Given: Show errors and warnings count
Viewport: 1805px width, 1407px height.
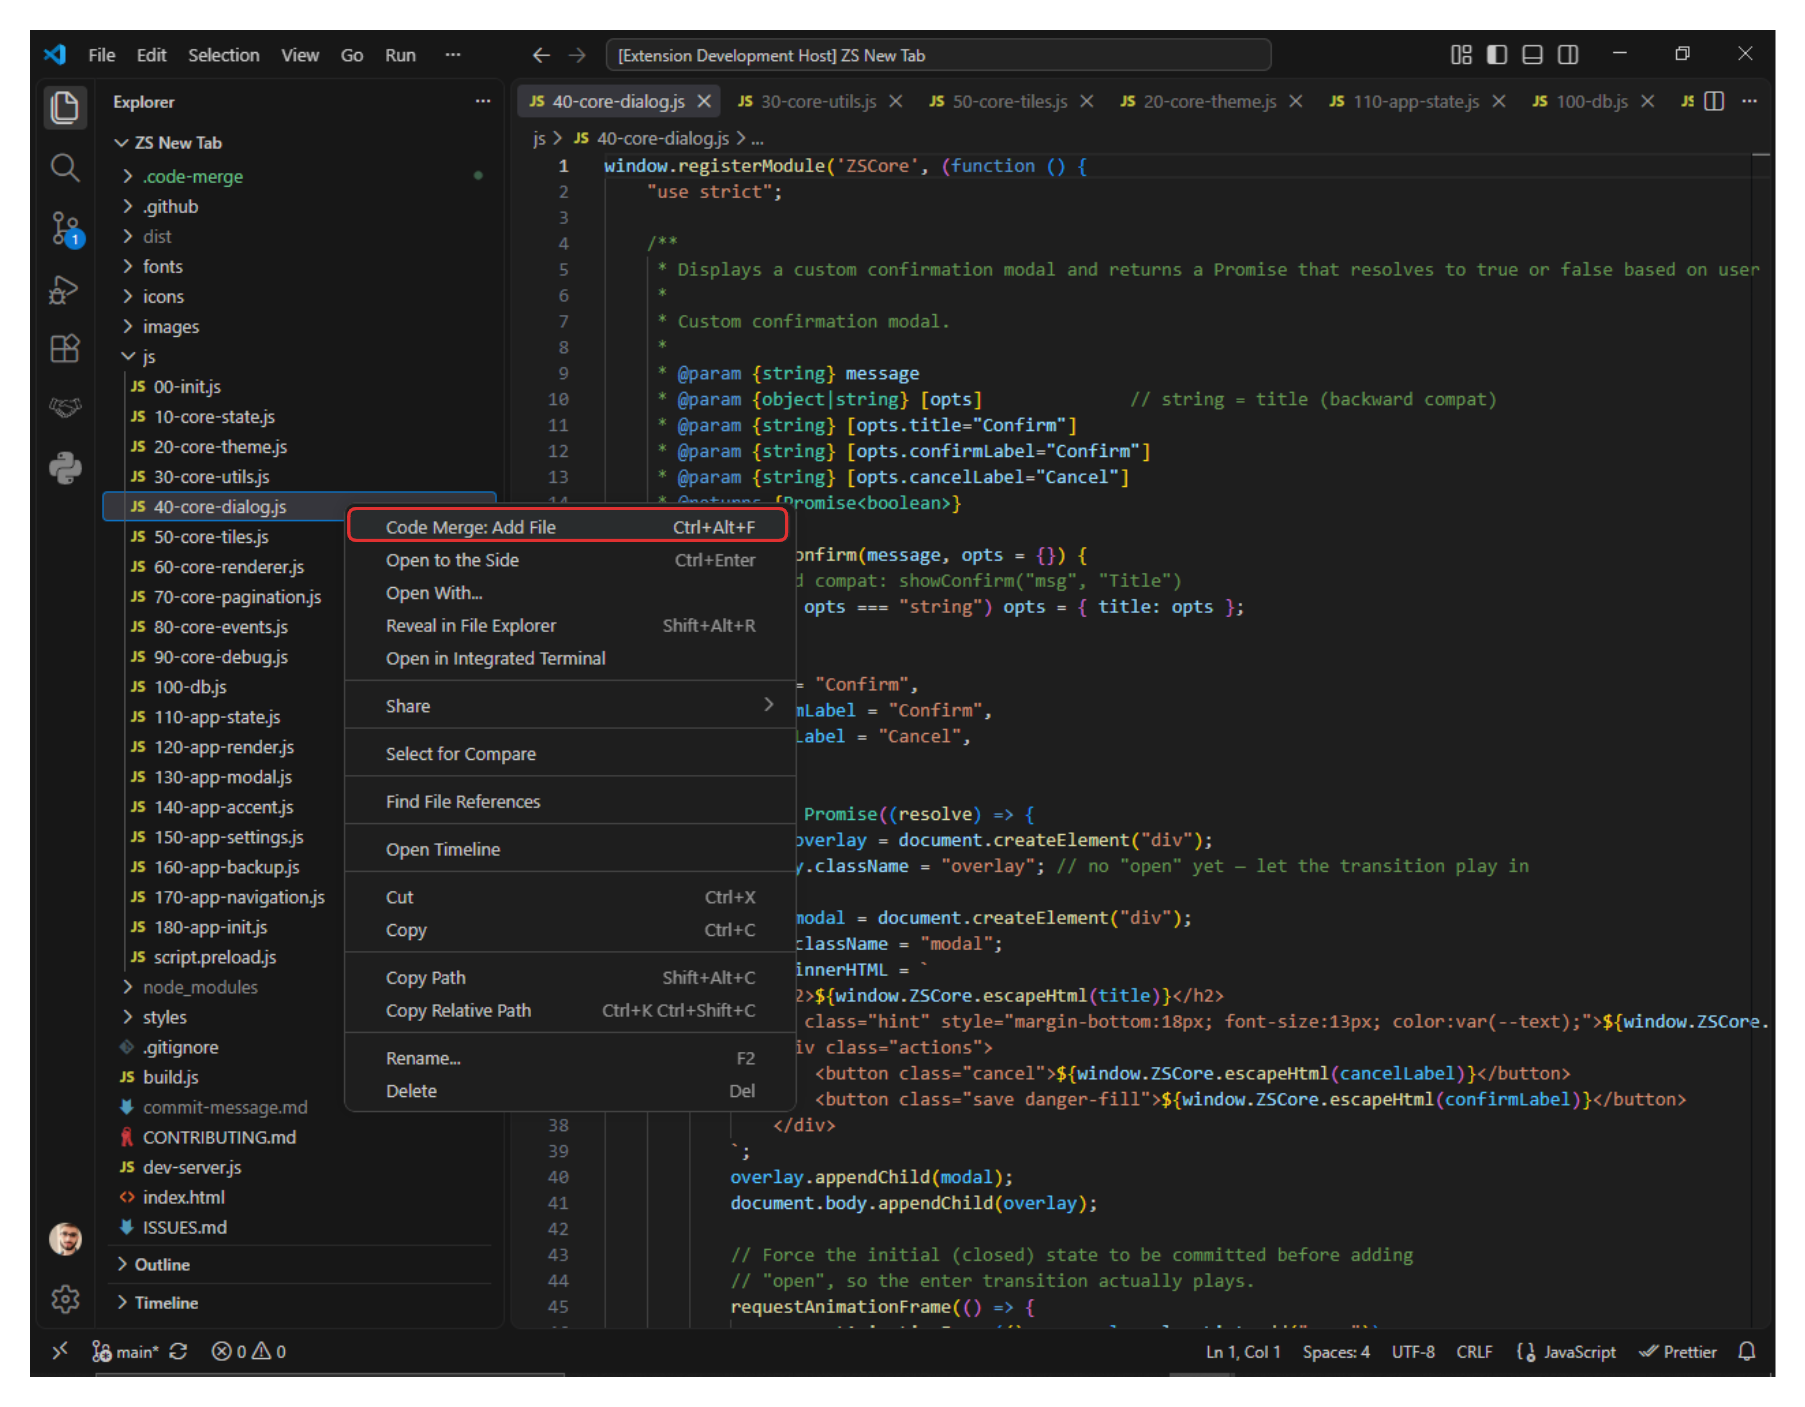Looking at the screenshot, I should [x=249, y=1351].
